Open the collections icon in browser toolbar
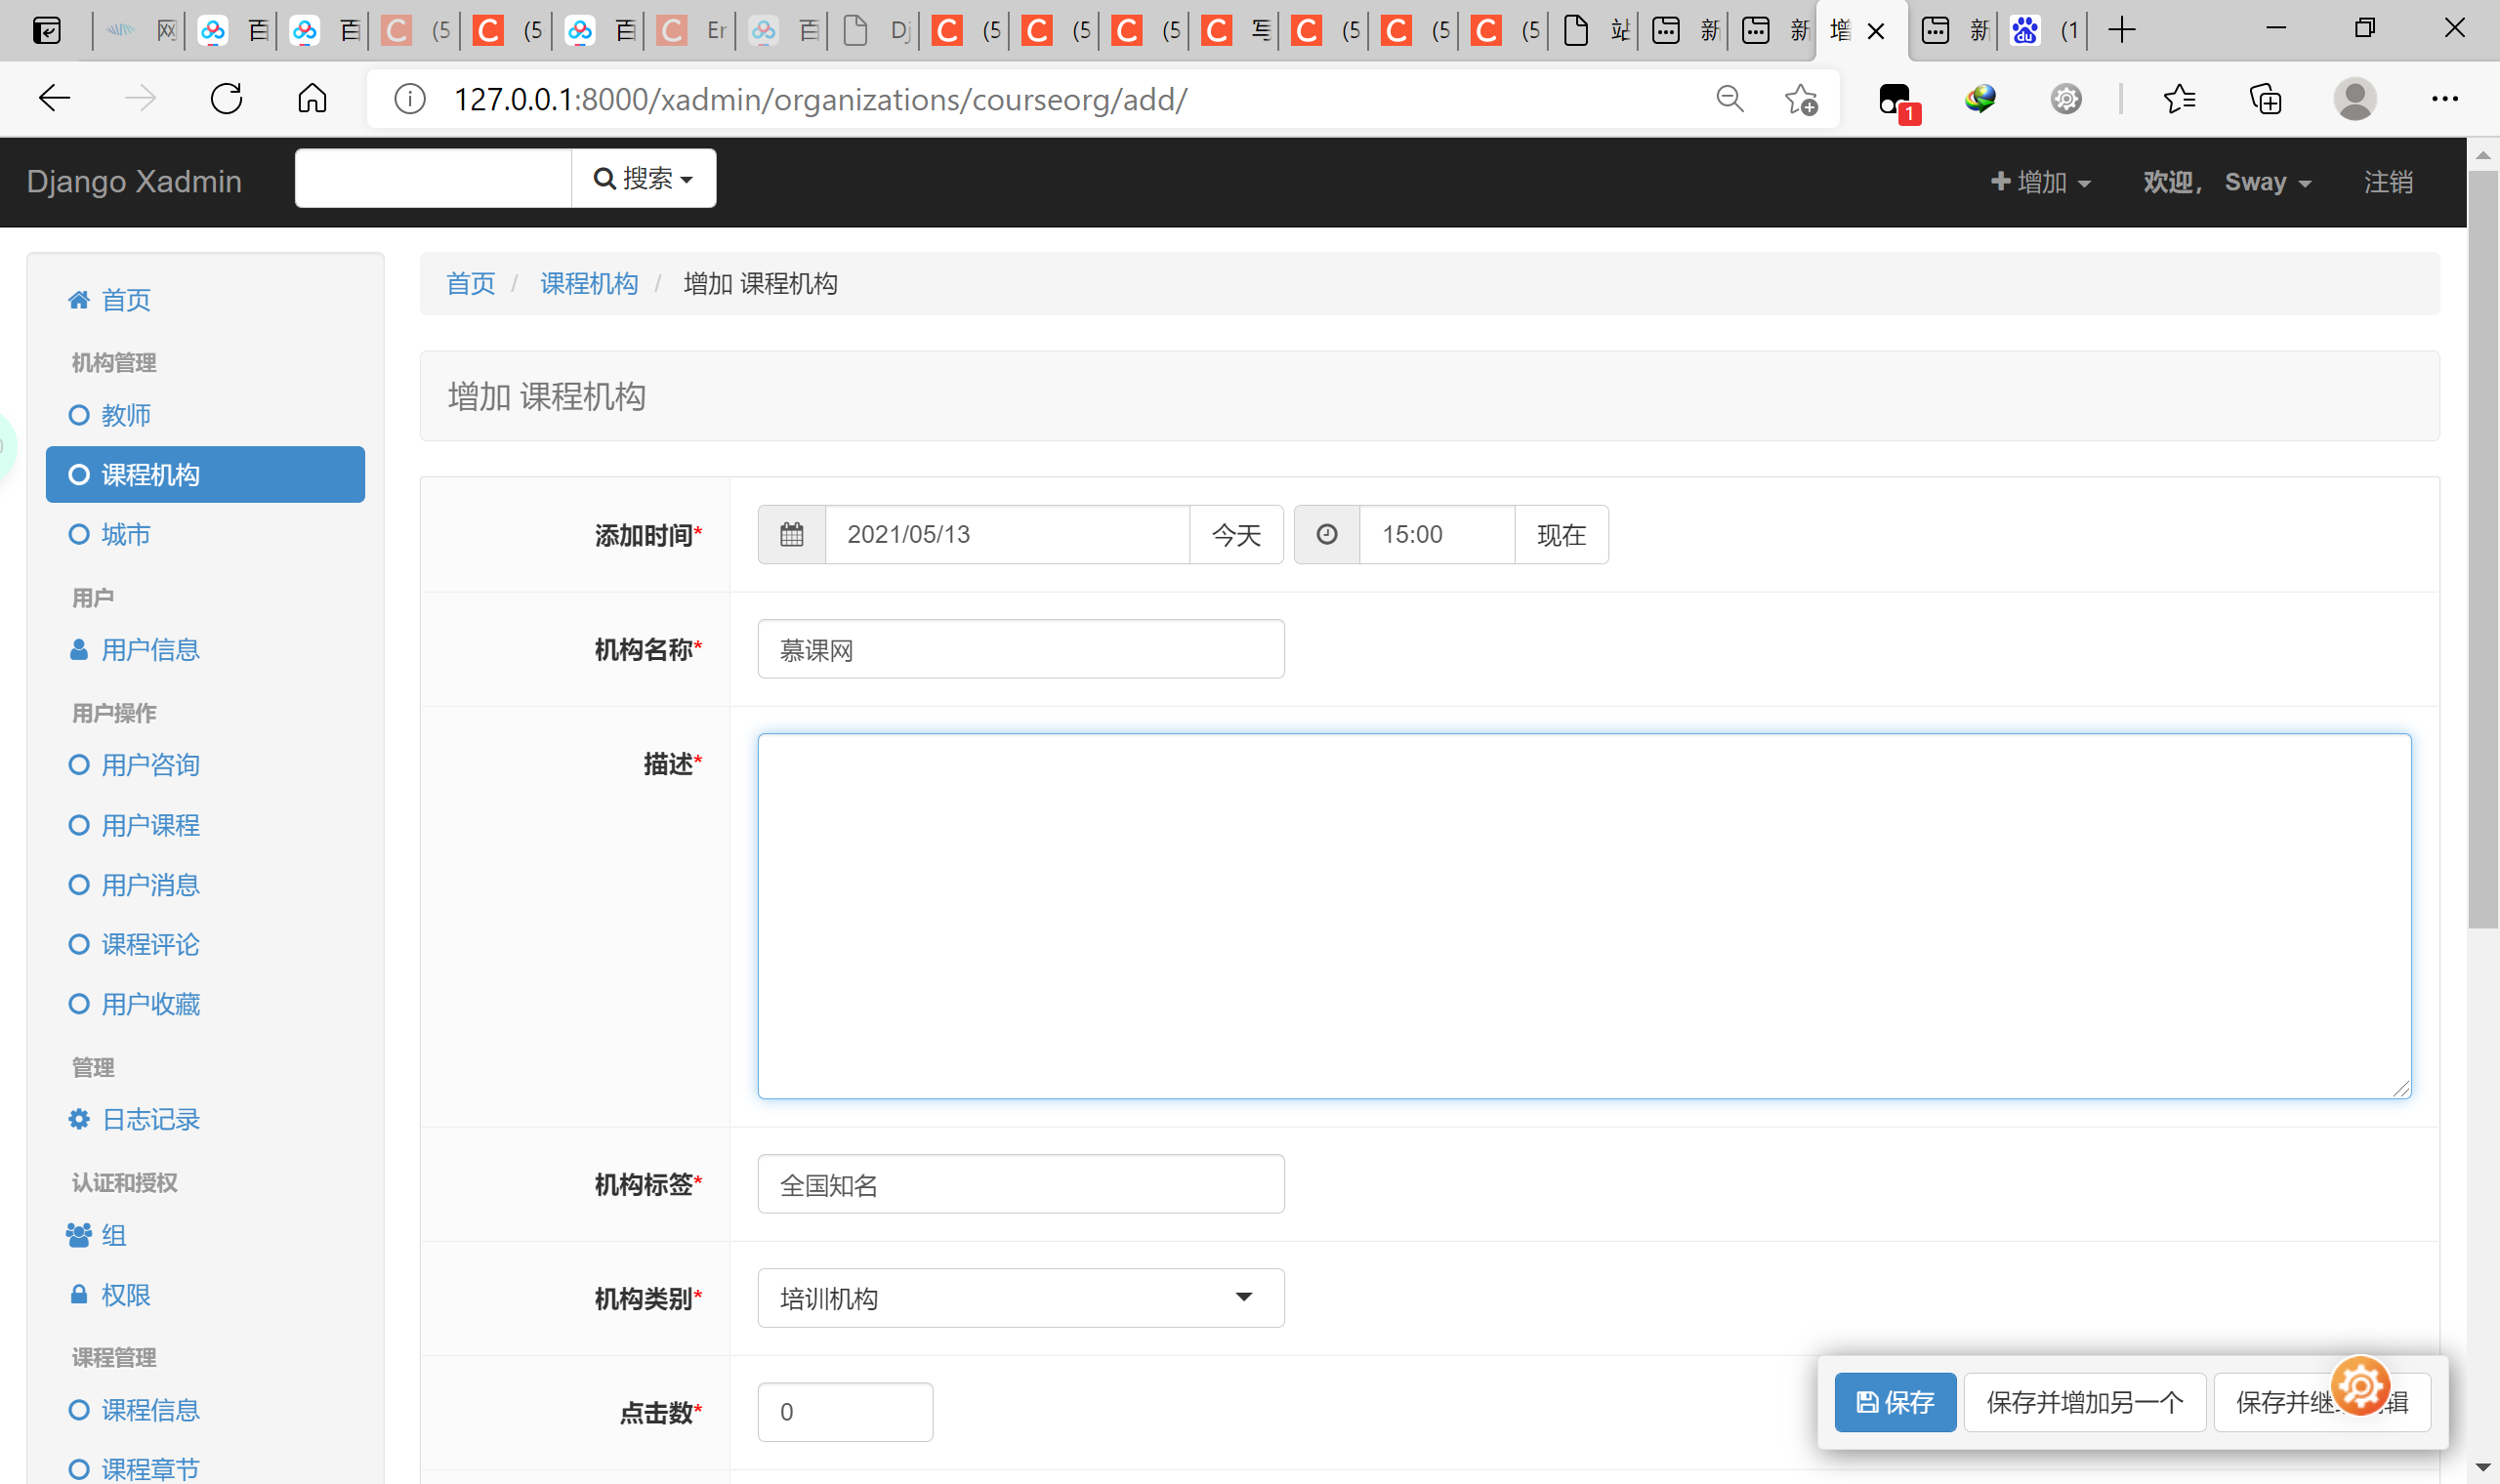The width and height of the screenshot is (2500, 1484). 2265,99
